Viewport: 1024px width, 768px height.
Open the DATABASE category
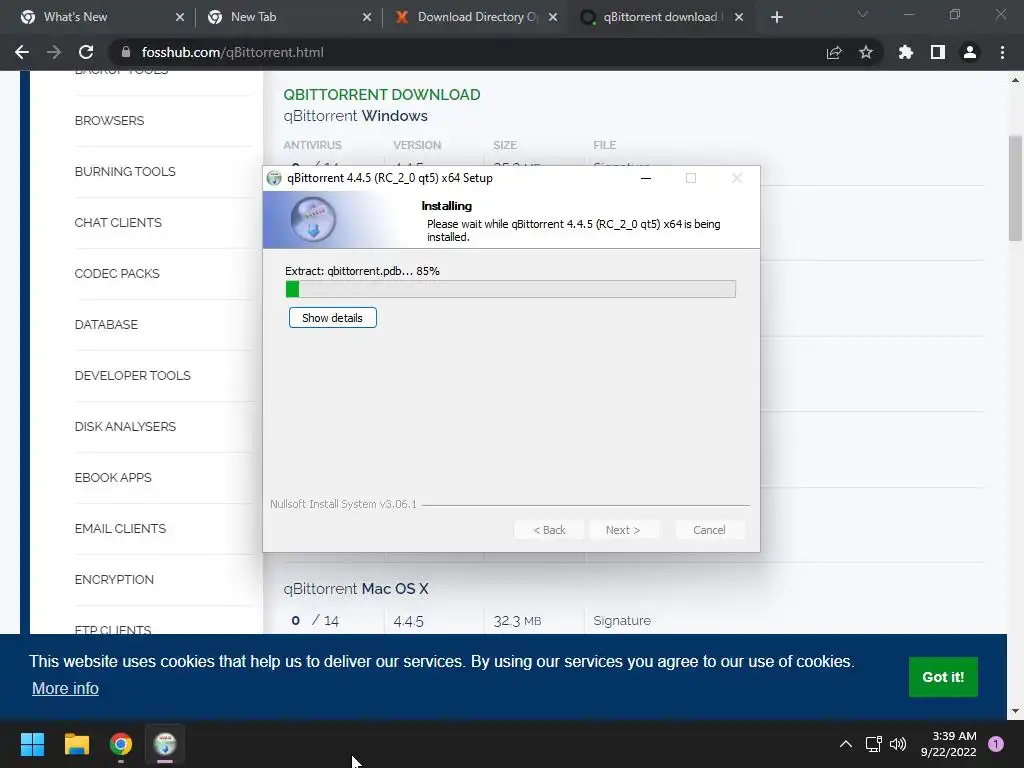(x=106, y=325)
